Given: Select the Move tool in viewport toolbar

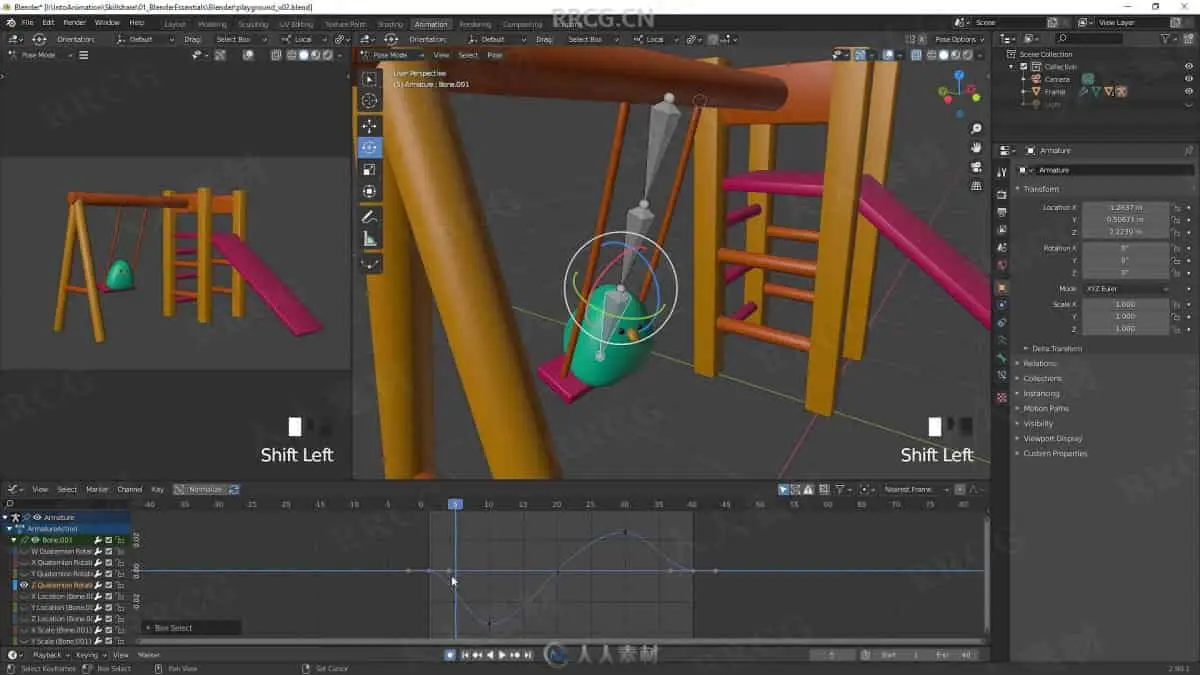Looking at the screenshot, I should point(369,126).
